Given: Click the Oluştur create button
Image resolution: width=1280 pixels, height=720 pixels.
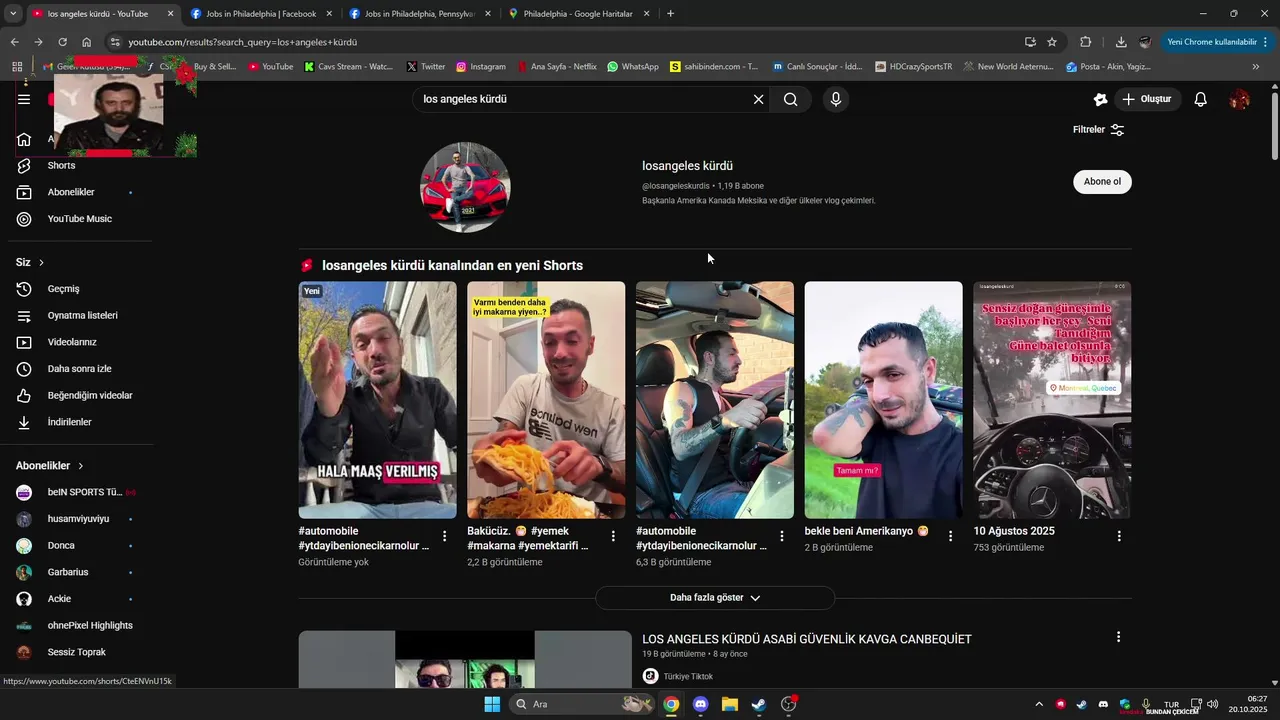Looking at the screenshot, I should click(1148, 99).
